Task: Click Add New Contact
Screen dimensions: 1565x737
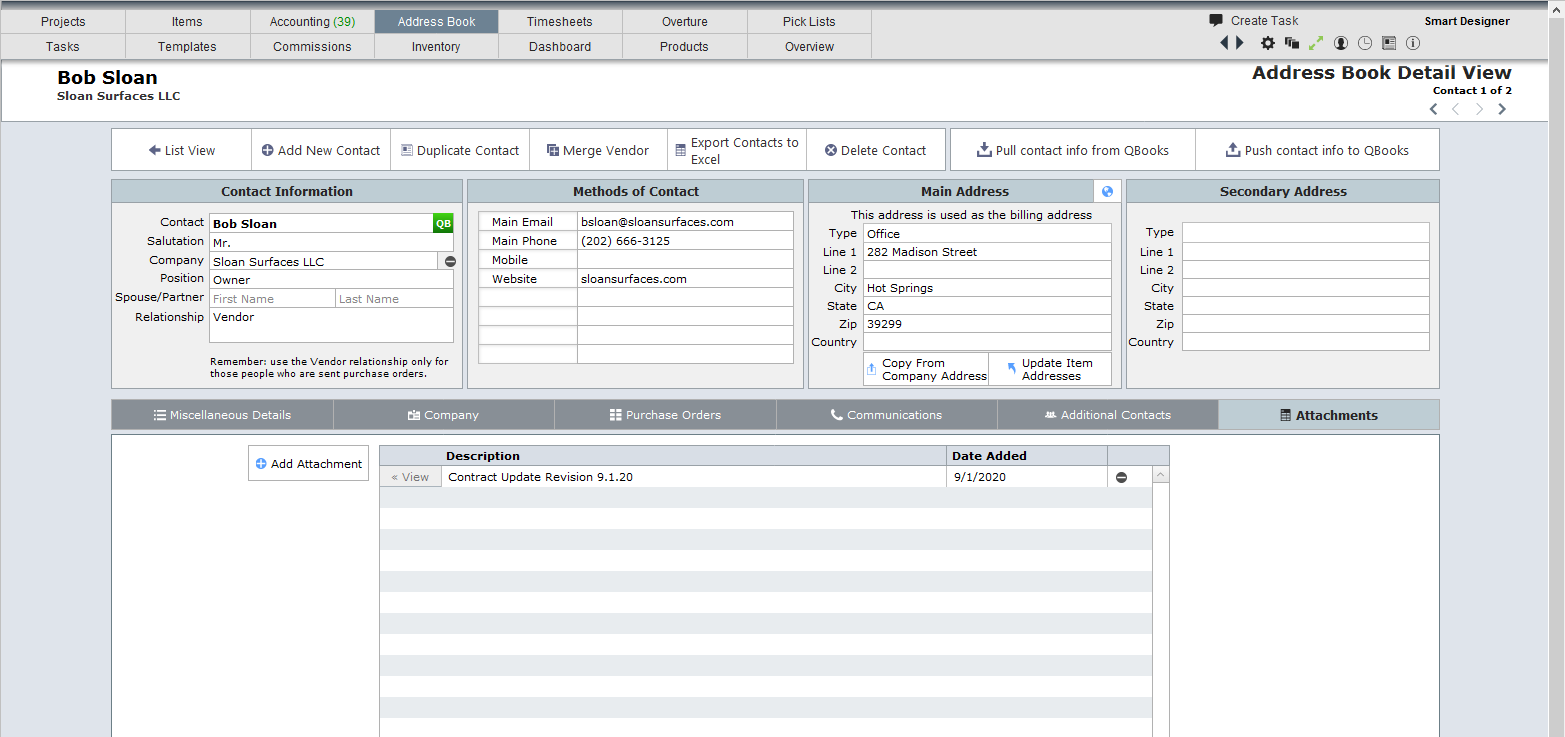Action: [321, 150]
